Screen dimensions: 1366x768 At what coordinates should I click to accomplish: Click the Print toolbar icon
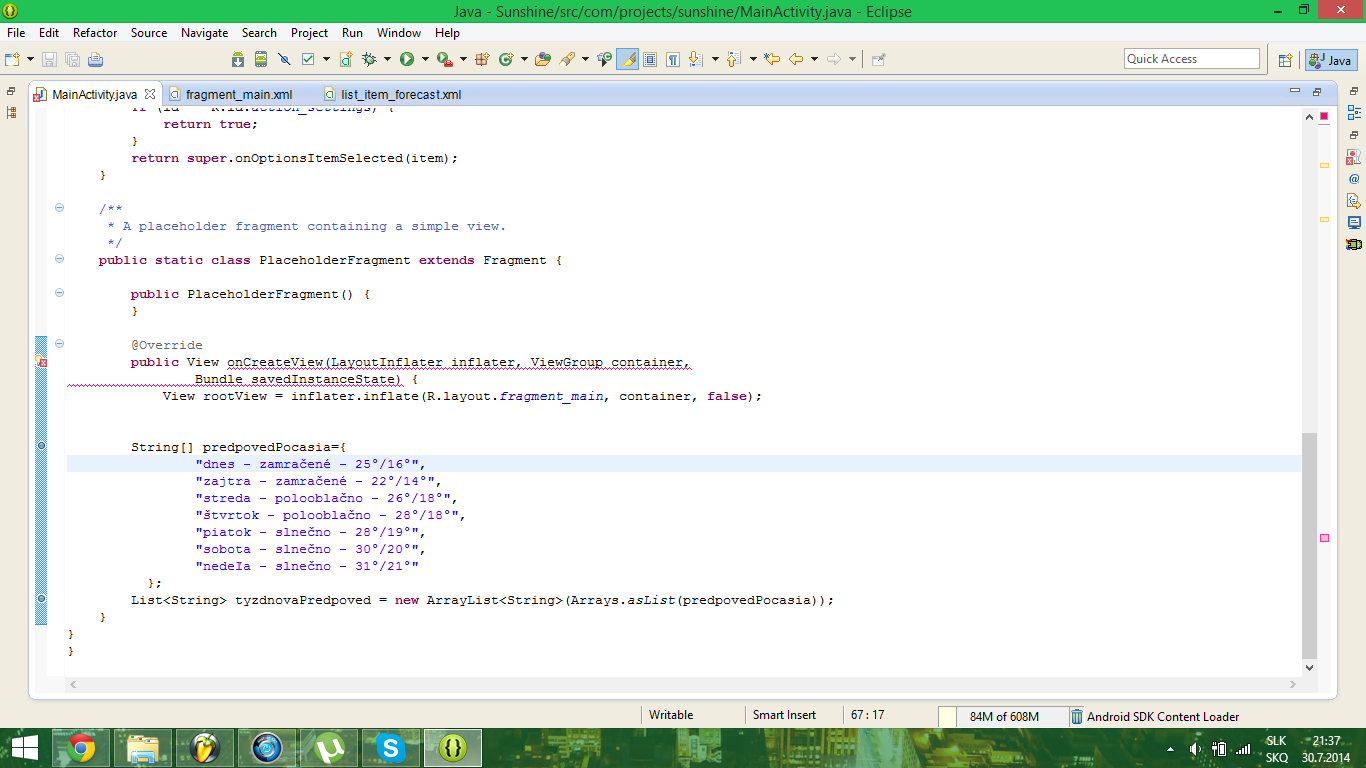pos(95,59)
